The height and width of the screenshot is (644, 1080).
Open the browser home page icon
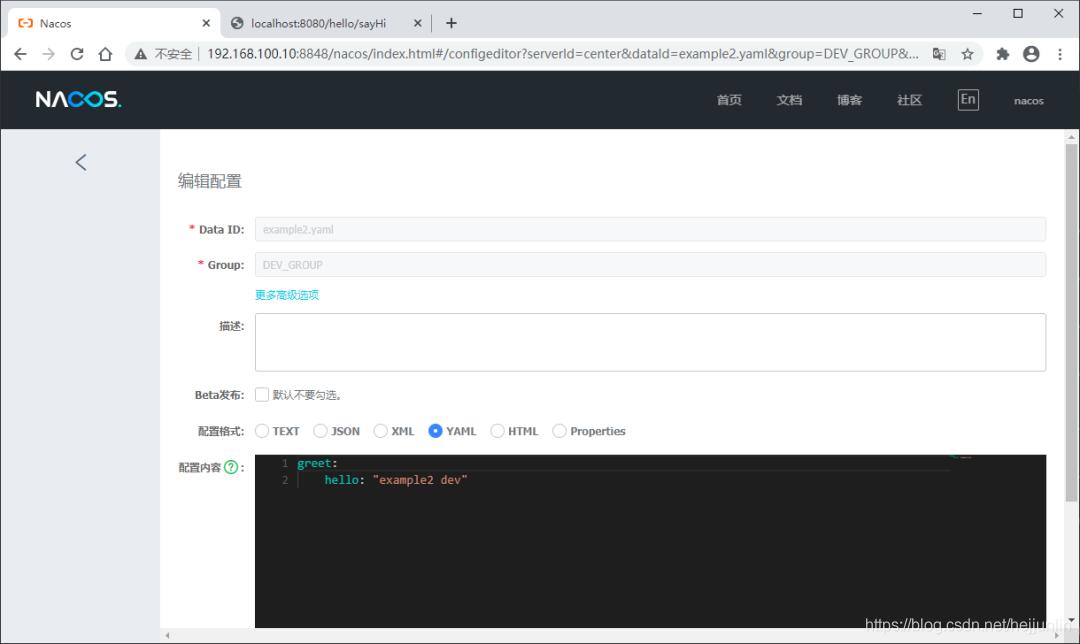[x=105, y=54]
